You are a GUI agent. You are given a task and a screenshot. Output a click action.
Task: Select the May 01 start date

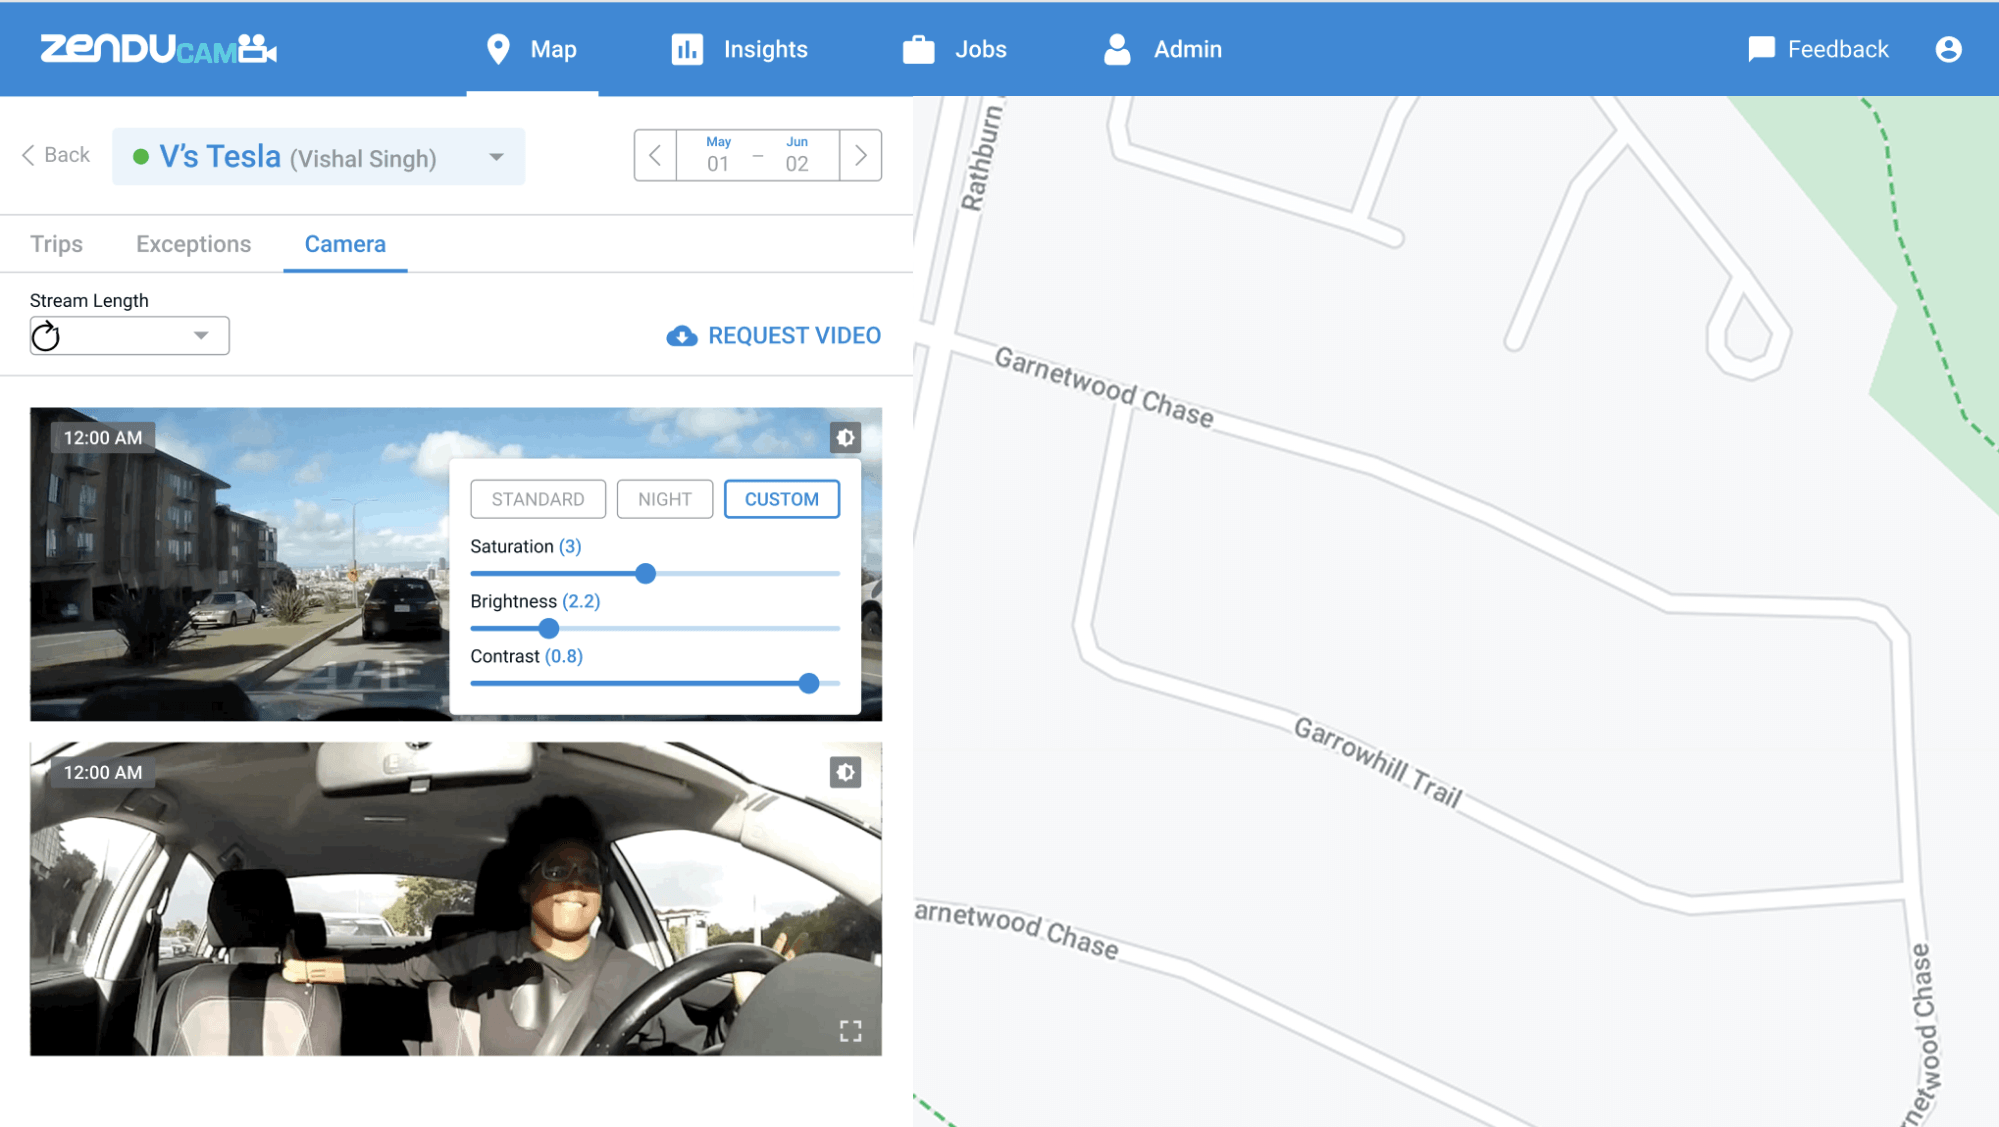tap(718, 155)
